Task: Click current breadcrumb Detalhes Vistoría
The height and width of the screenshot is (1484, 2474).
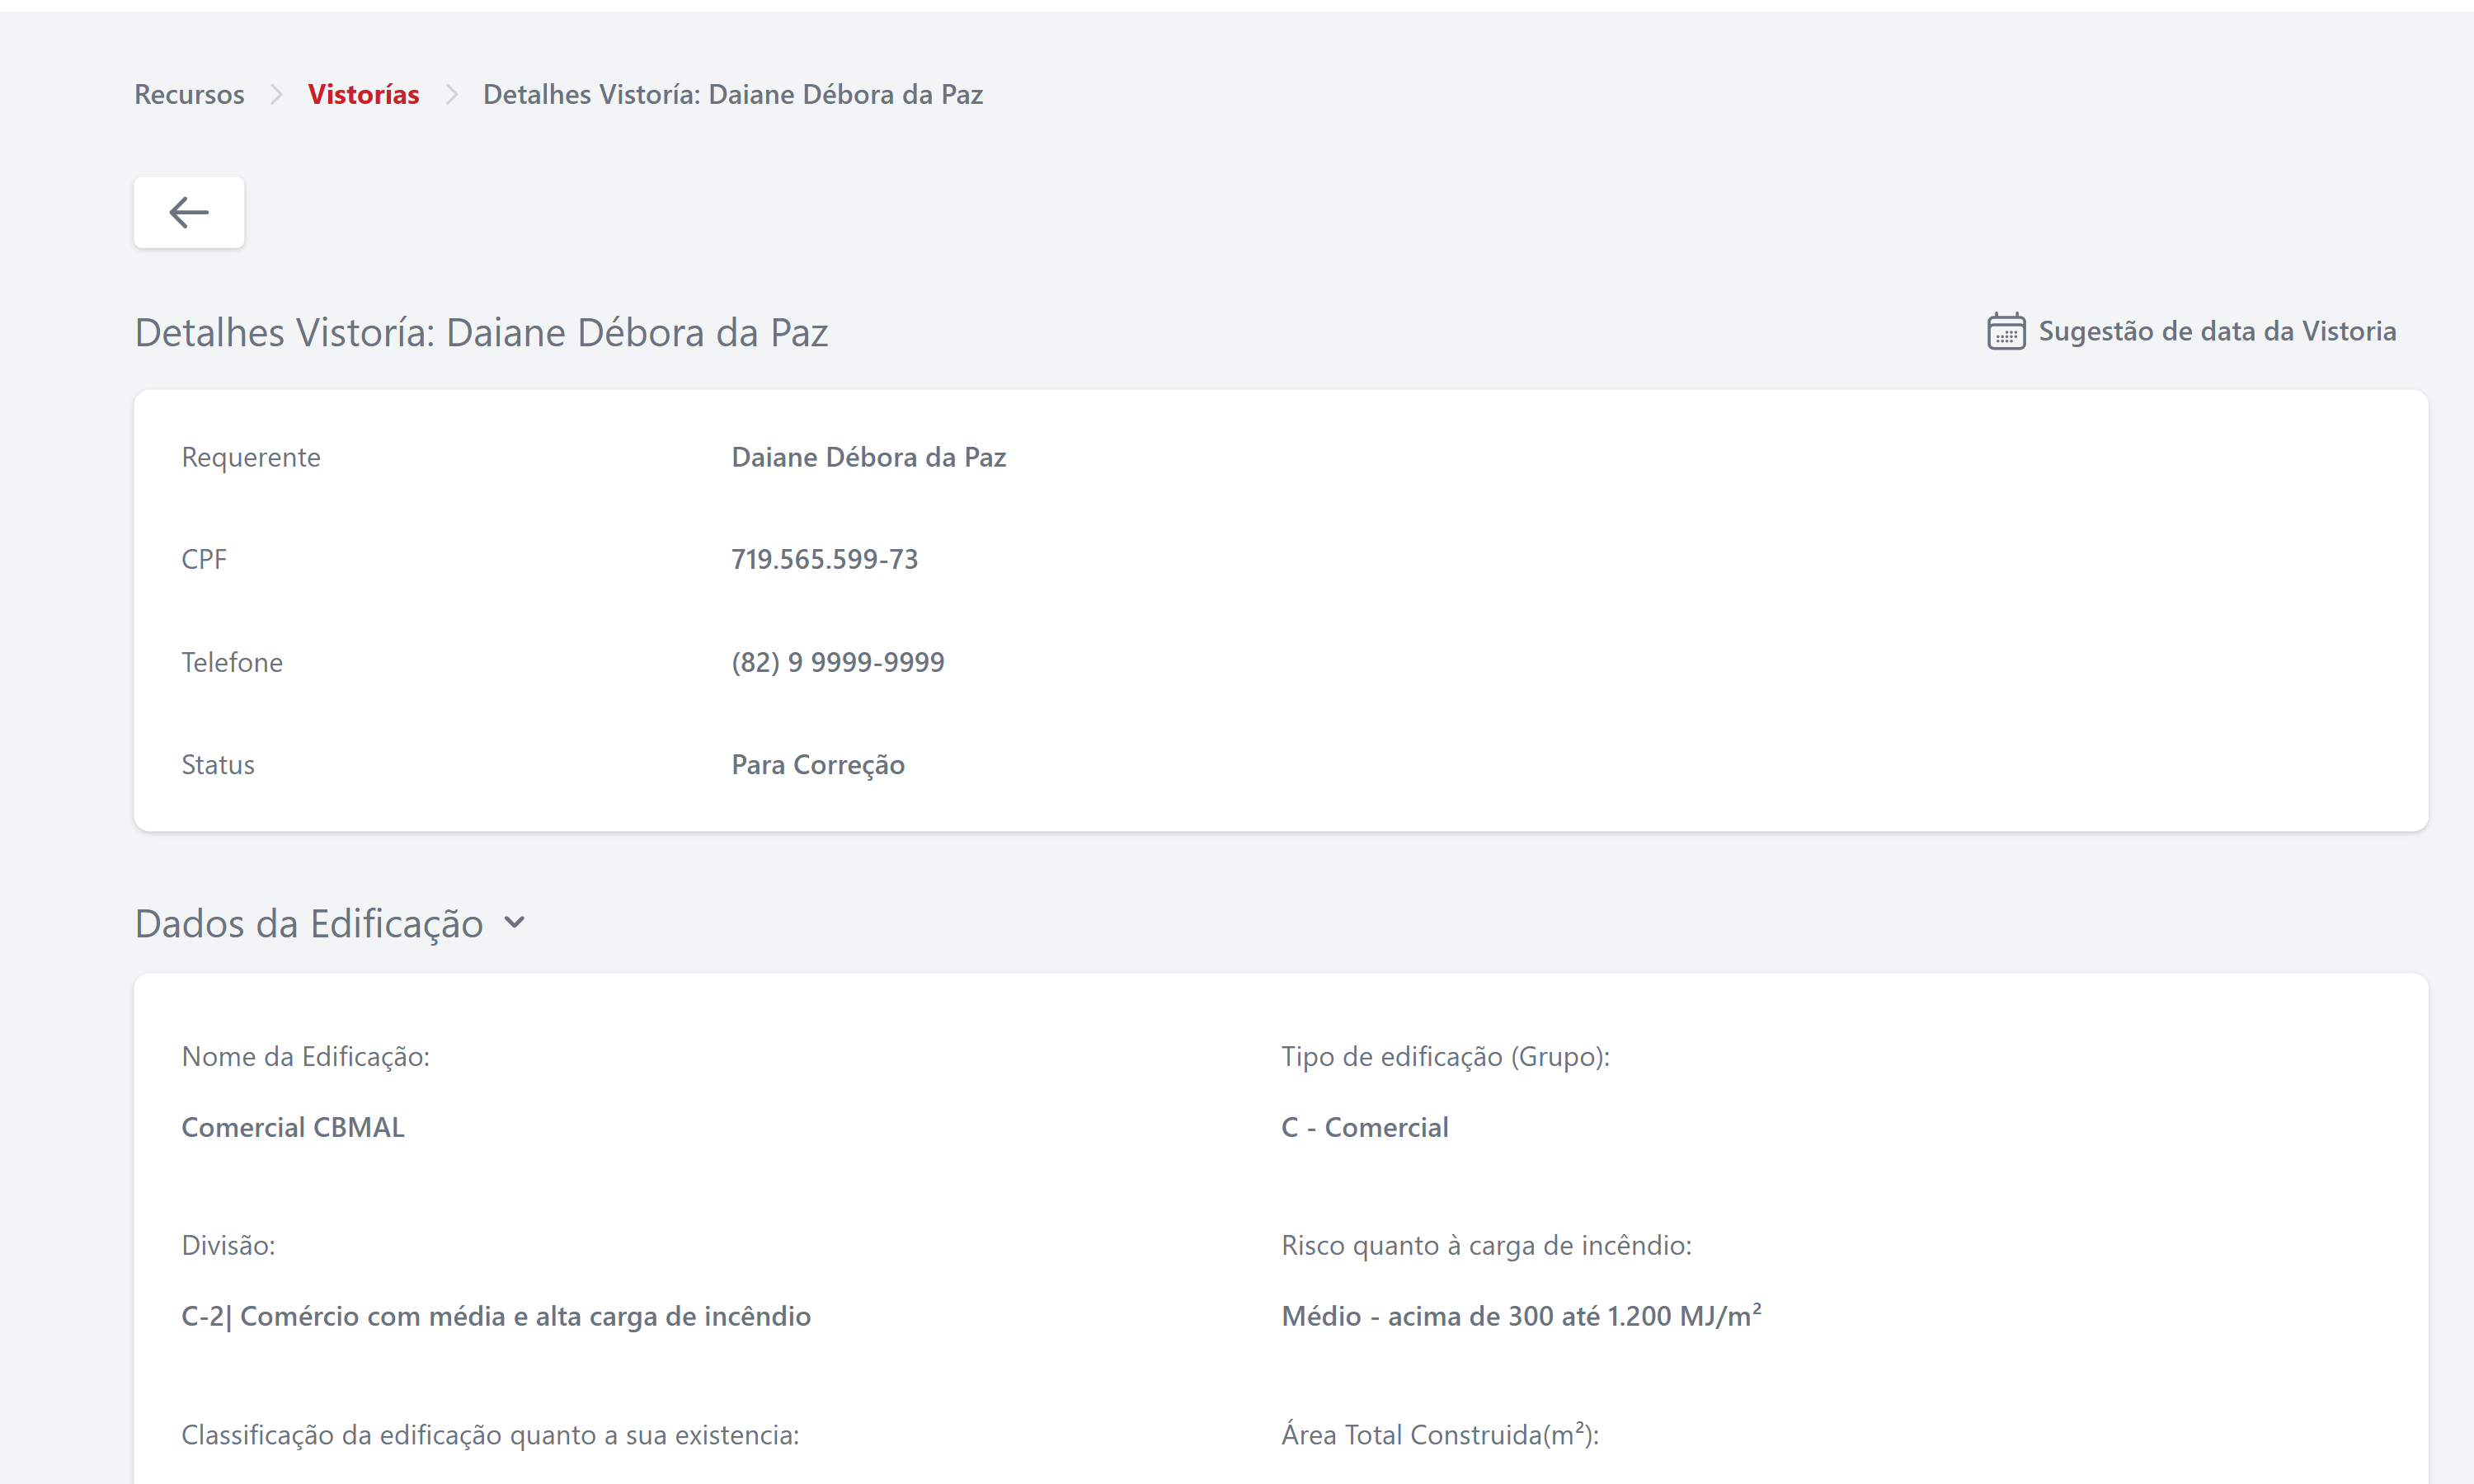Action: 732,94
